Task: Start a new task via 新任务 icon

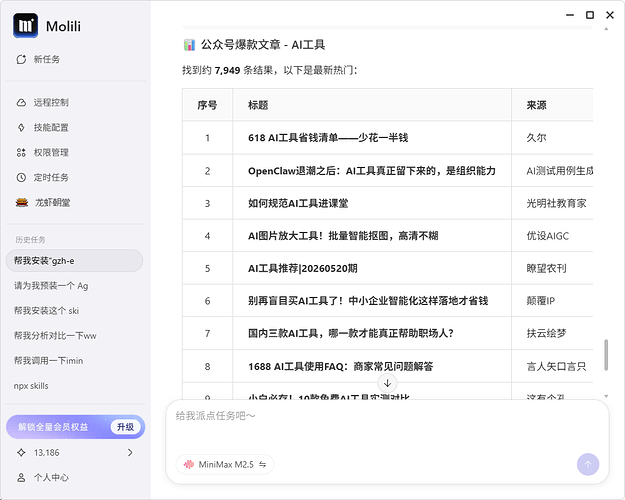Action: [x=21, y=59]
